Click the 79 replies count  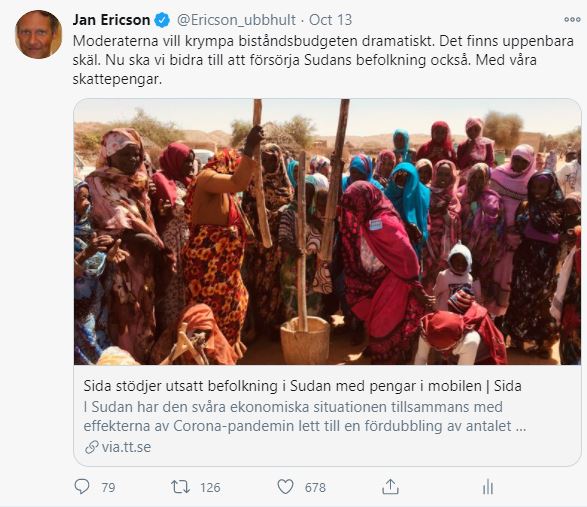pos(108,488)
